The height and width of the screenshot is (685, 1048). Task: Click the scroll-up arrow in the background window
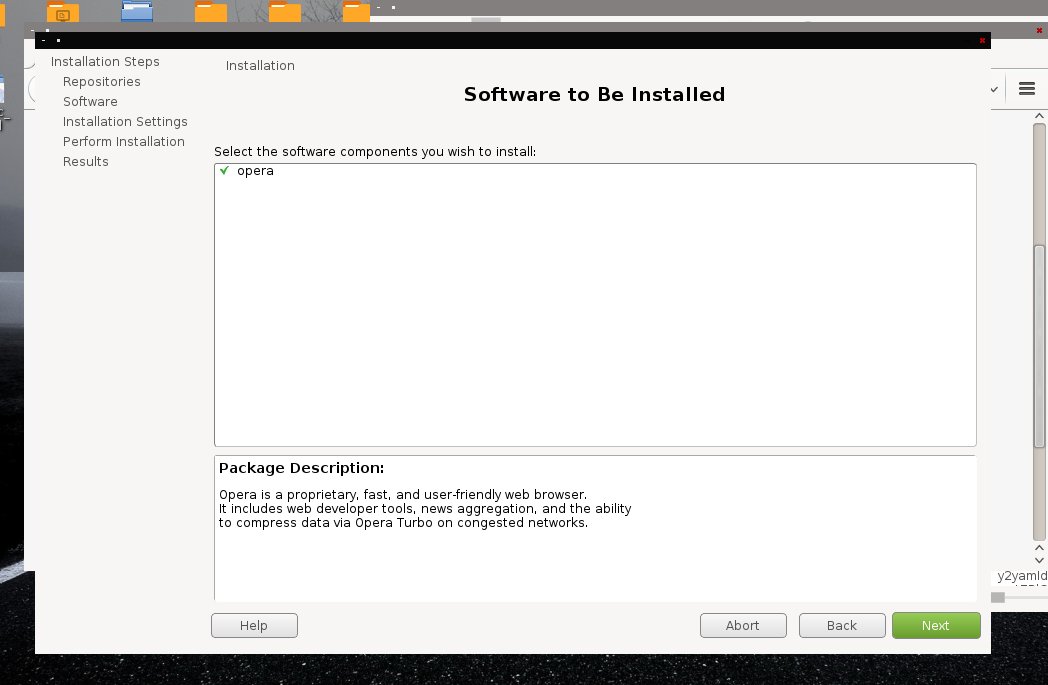pyautogui.click(x=1039, y=116)
